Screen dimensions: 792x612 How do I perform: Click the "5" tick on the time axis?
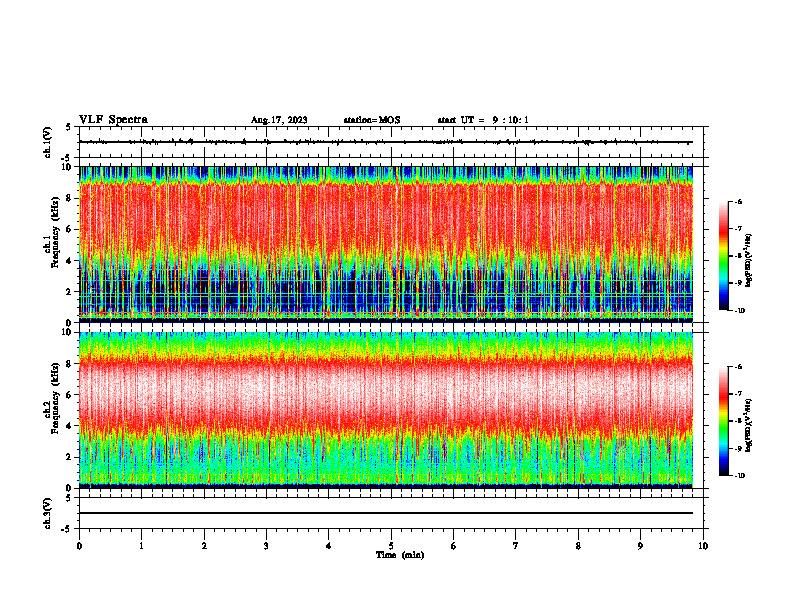pyautogui.click(x=391, y=546)
